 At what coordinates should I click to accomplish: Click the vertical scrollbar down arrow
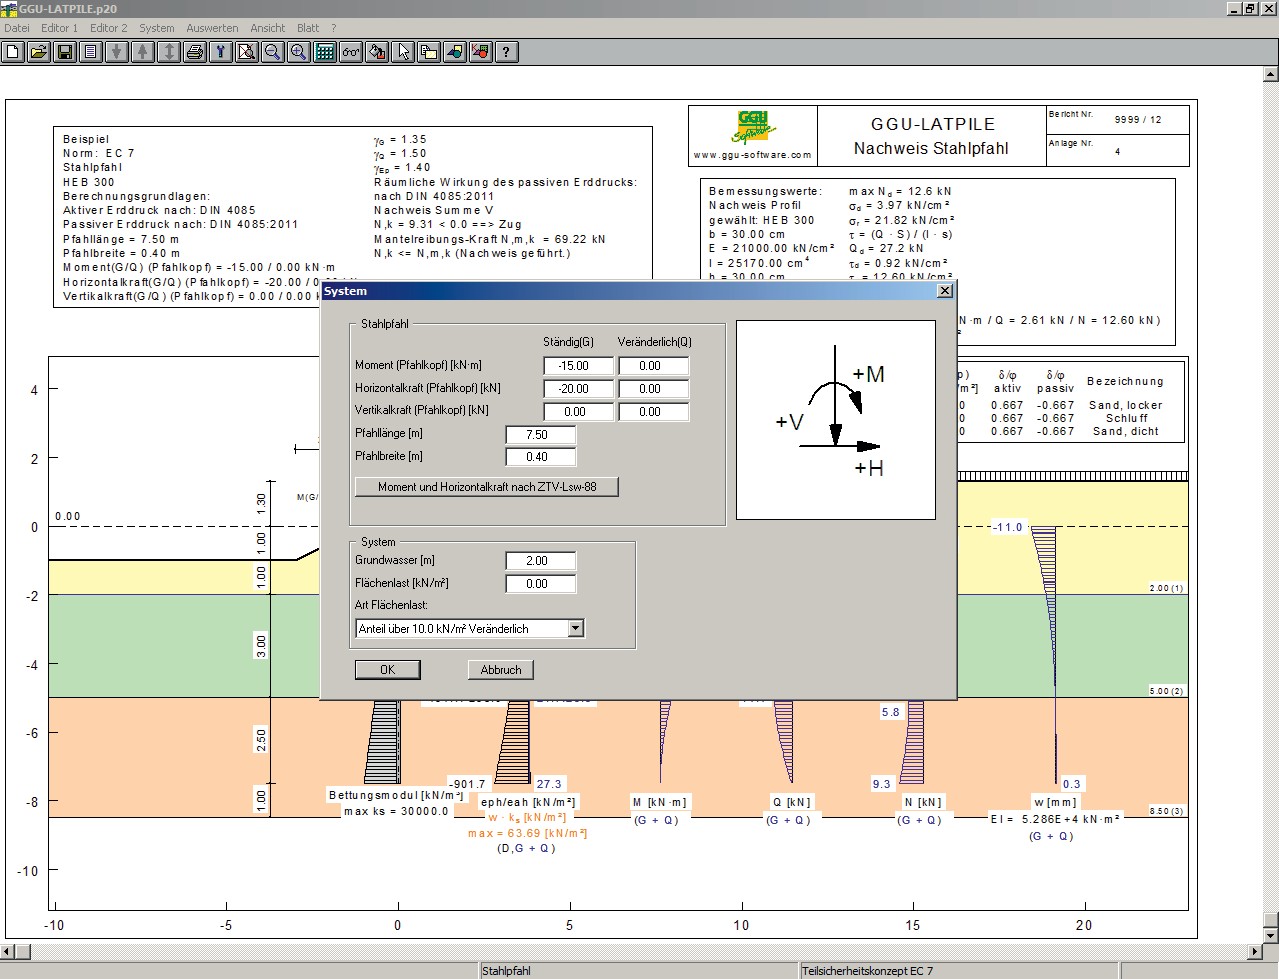[x=1271, y=934]
